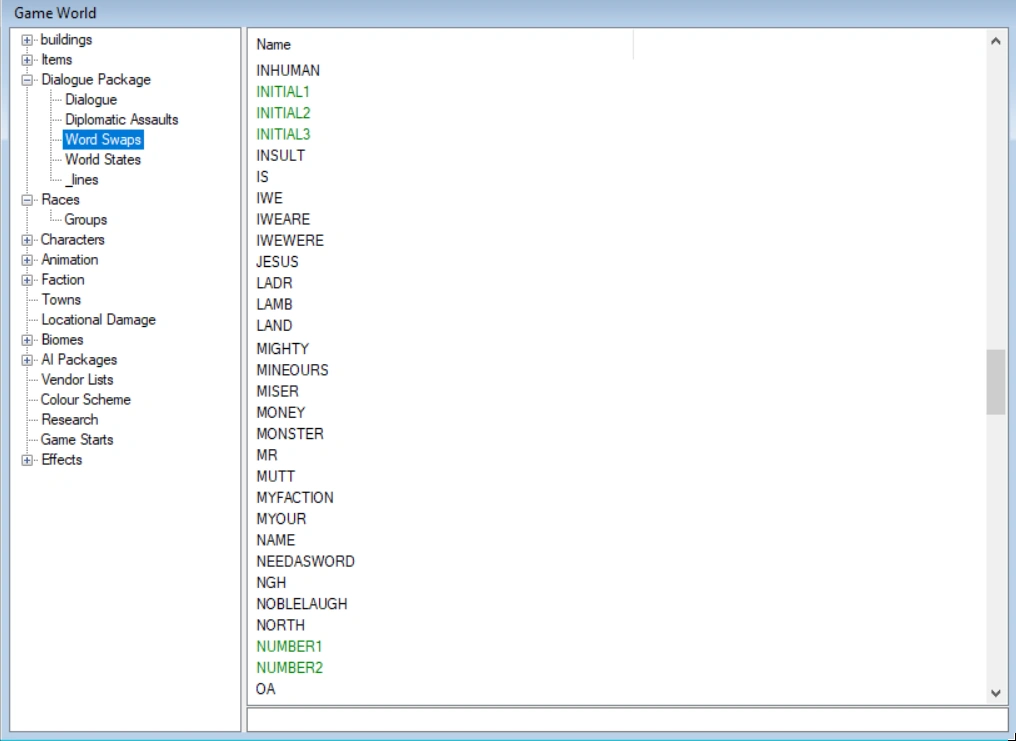Screen dimensions: 1016x741
Task: Select the green NUMBER2 entry
Action: 289,669
